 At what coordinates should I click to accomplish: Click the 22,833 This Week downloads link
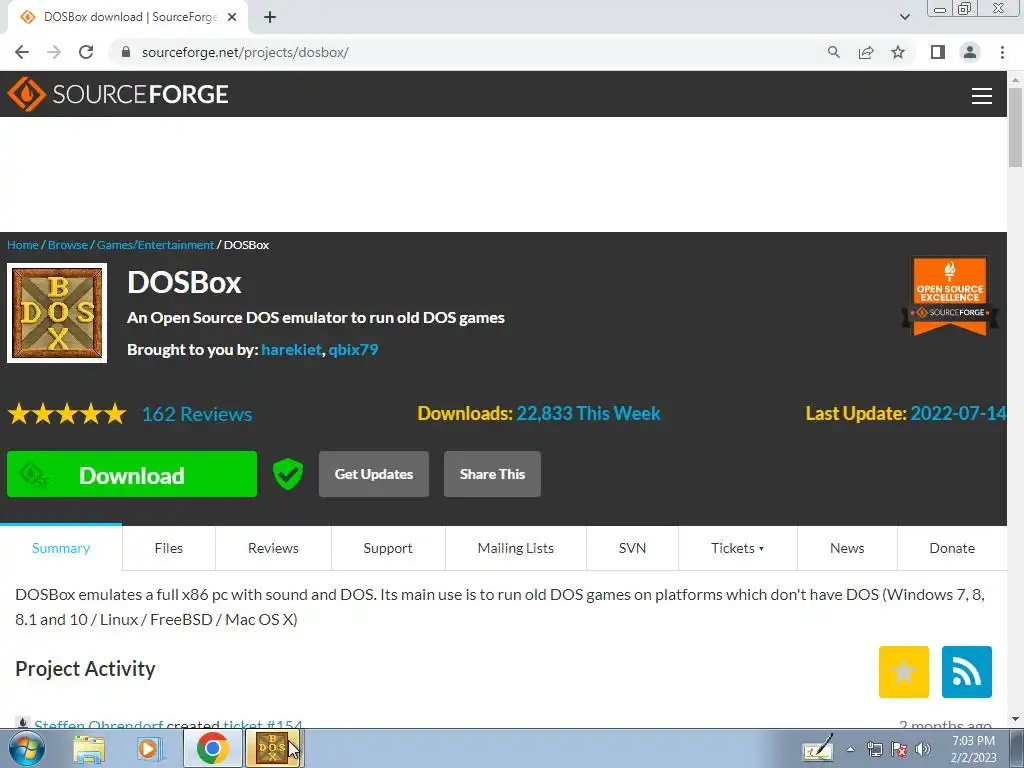coord(588,413)
